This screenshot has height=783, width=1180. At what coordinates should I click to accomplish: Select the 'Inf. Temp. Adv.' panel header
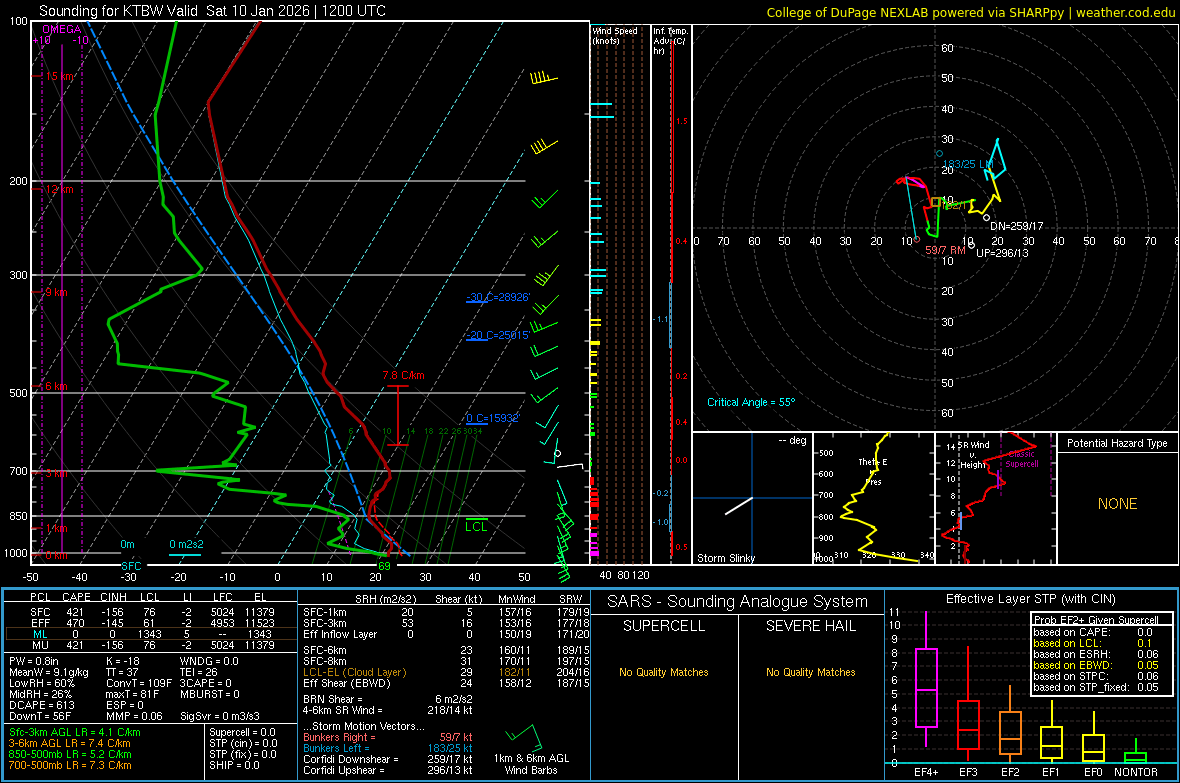pos(670,41)
